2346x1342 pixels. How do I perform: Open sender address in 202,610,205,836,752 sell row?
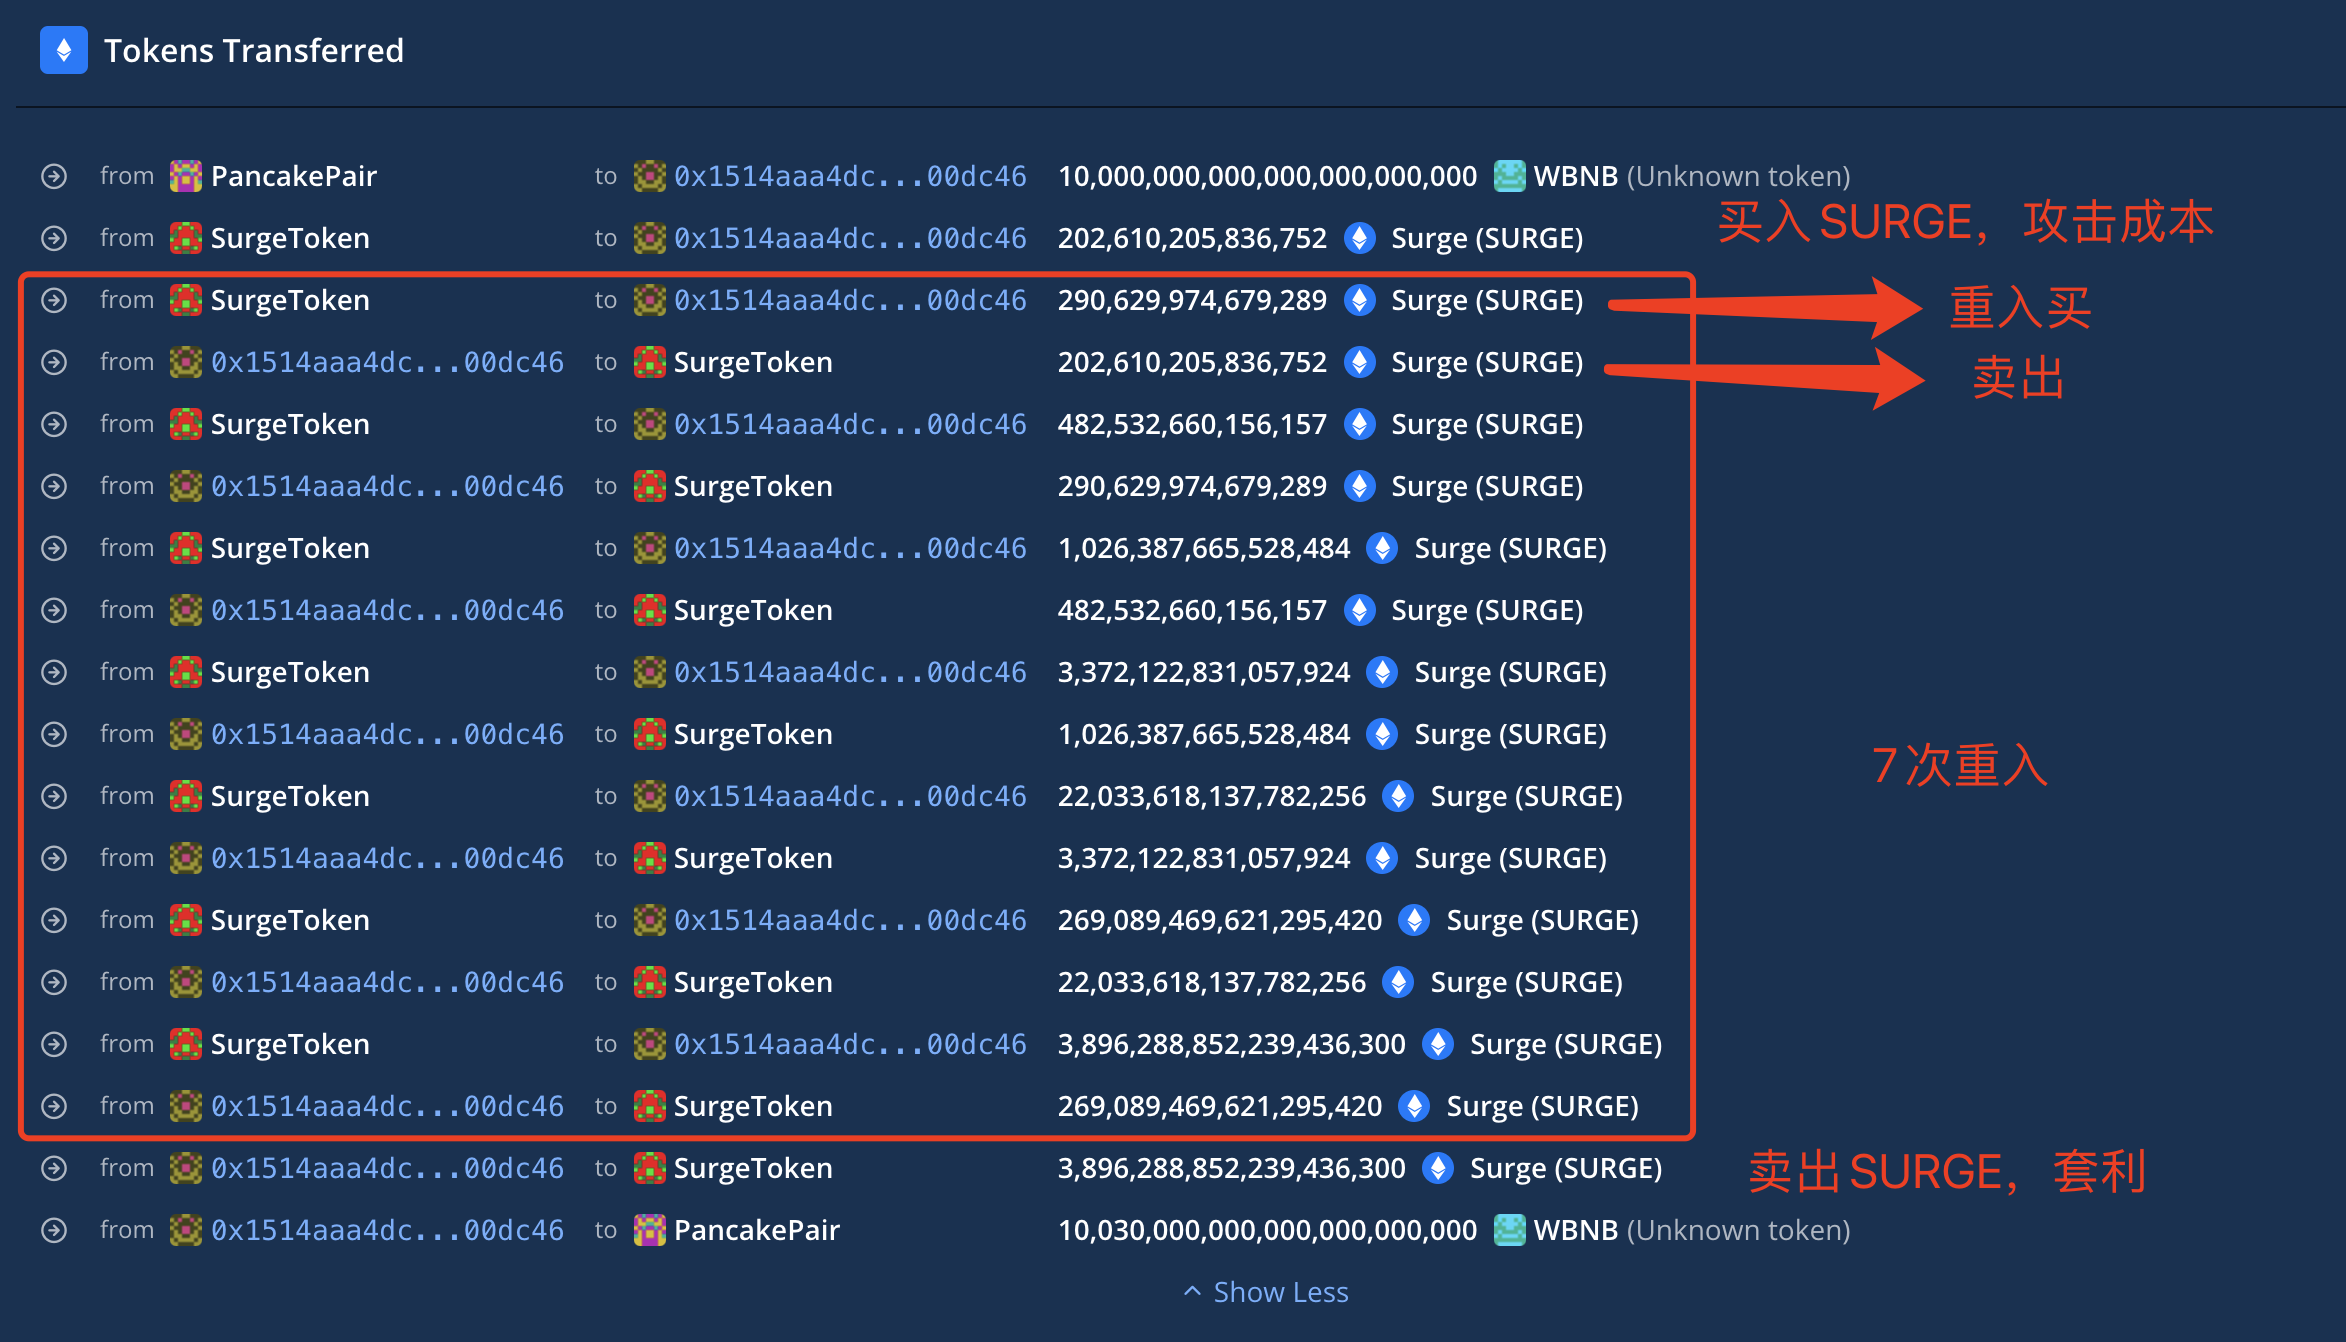pyautogui.click(x=387, y=362)
